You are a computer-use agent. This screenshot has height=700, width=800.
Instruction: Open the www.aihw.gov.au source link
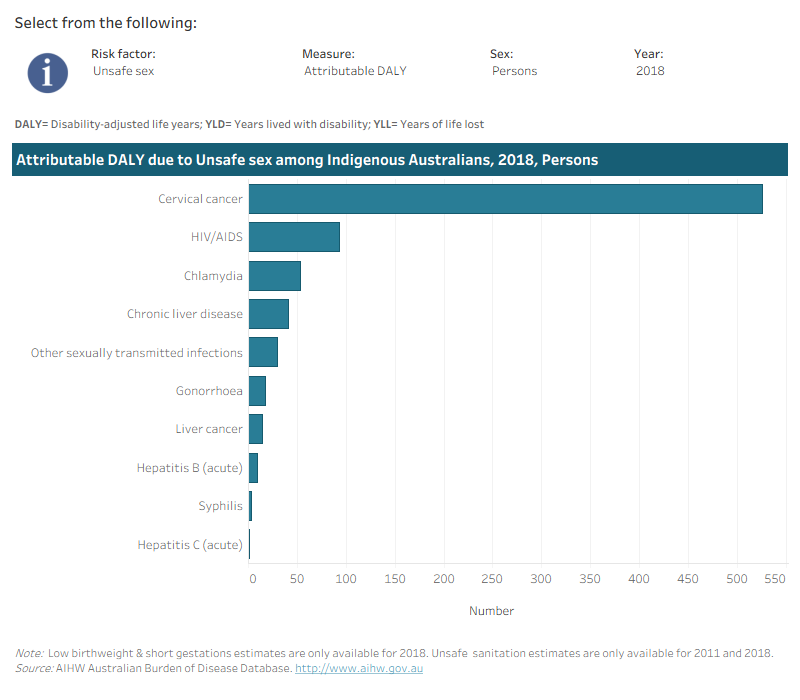tap(359, 668)
